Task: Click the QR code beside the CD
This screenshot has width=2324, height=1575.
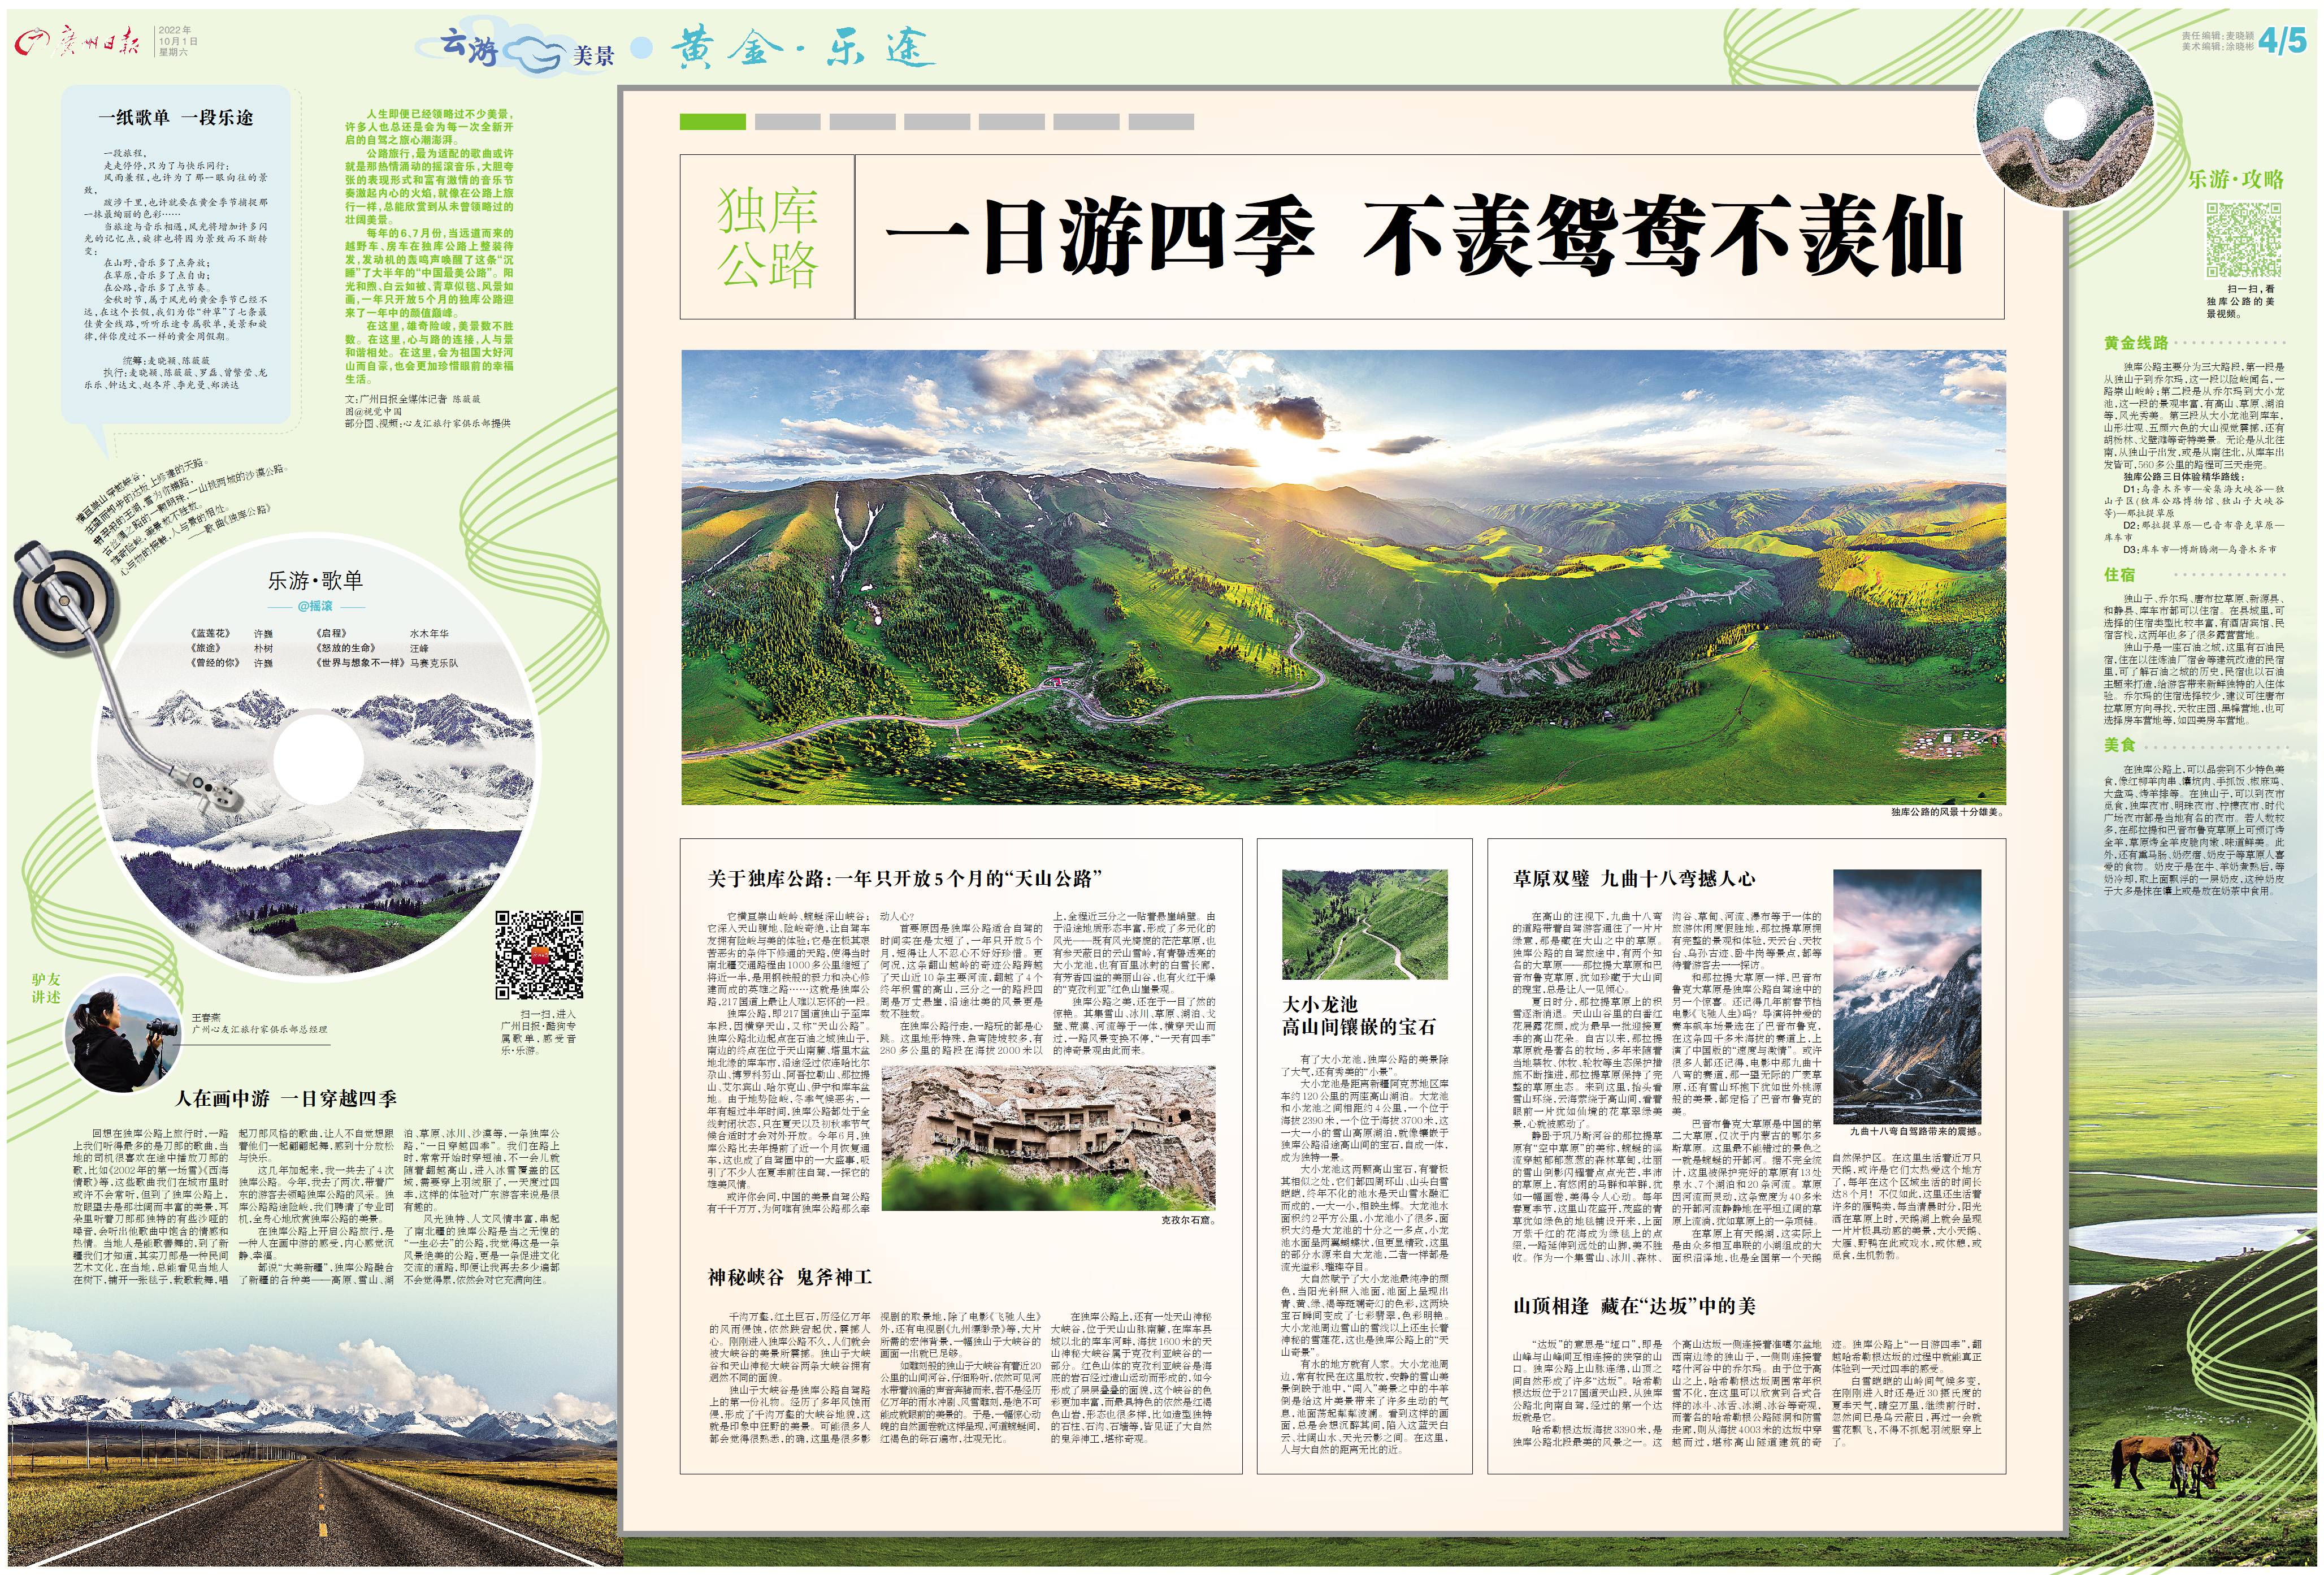Action: [x=539, y=954]
